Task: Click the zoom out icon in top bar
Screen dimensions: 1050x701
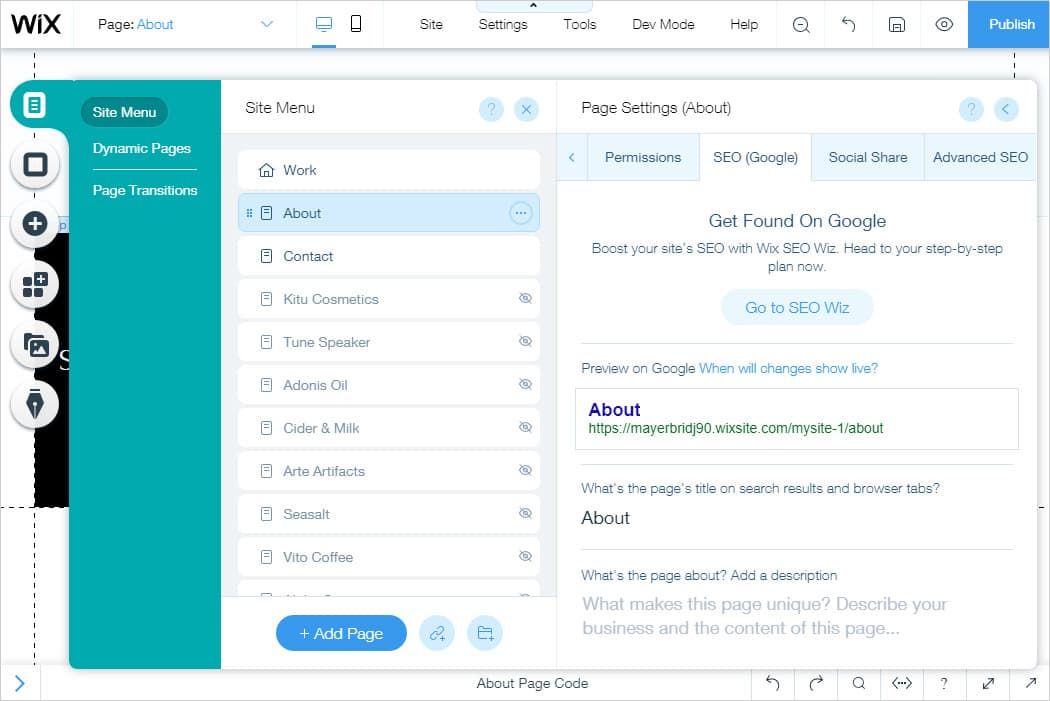Action: (801, 24)
